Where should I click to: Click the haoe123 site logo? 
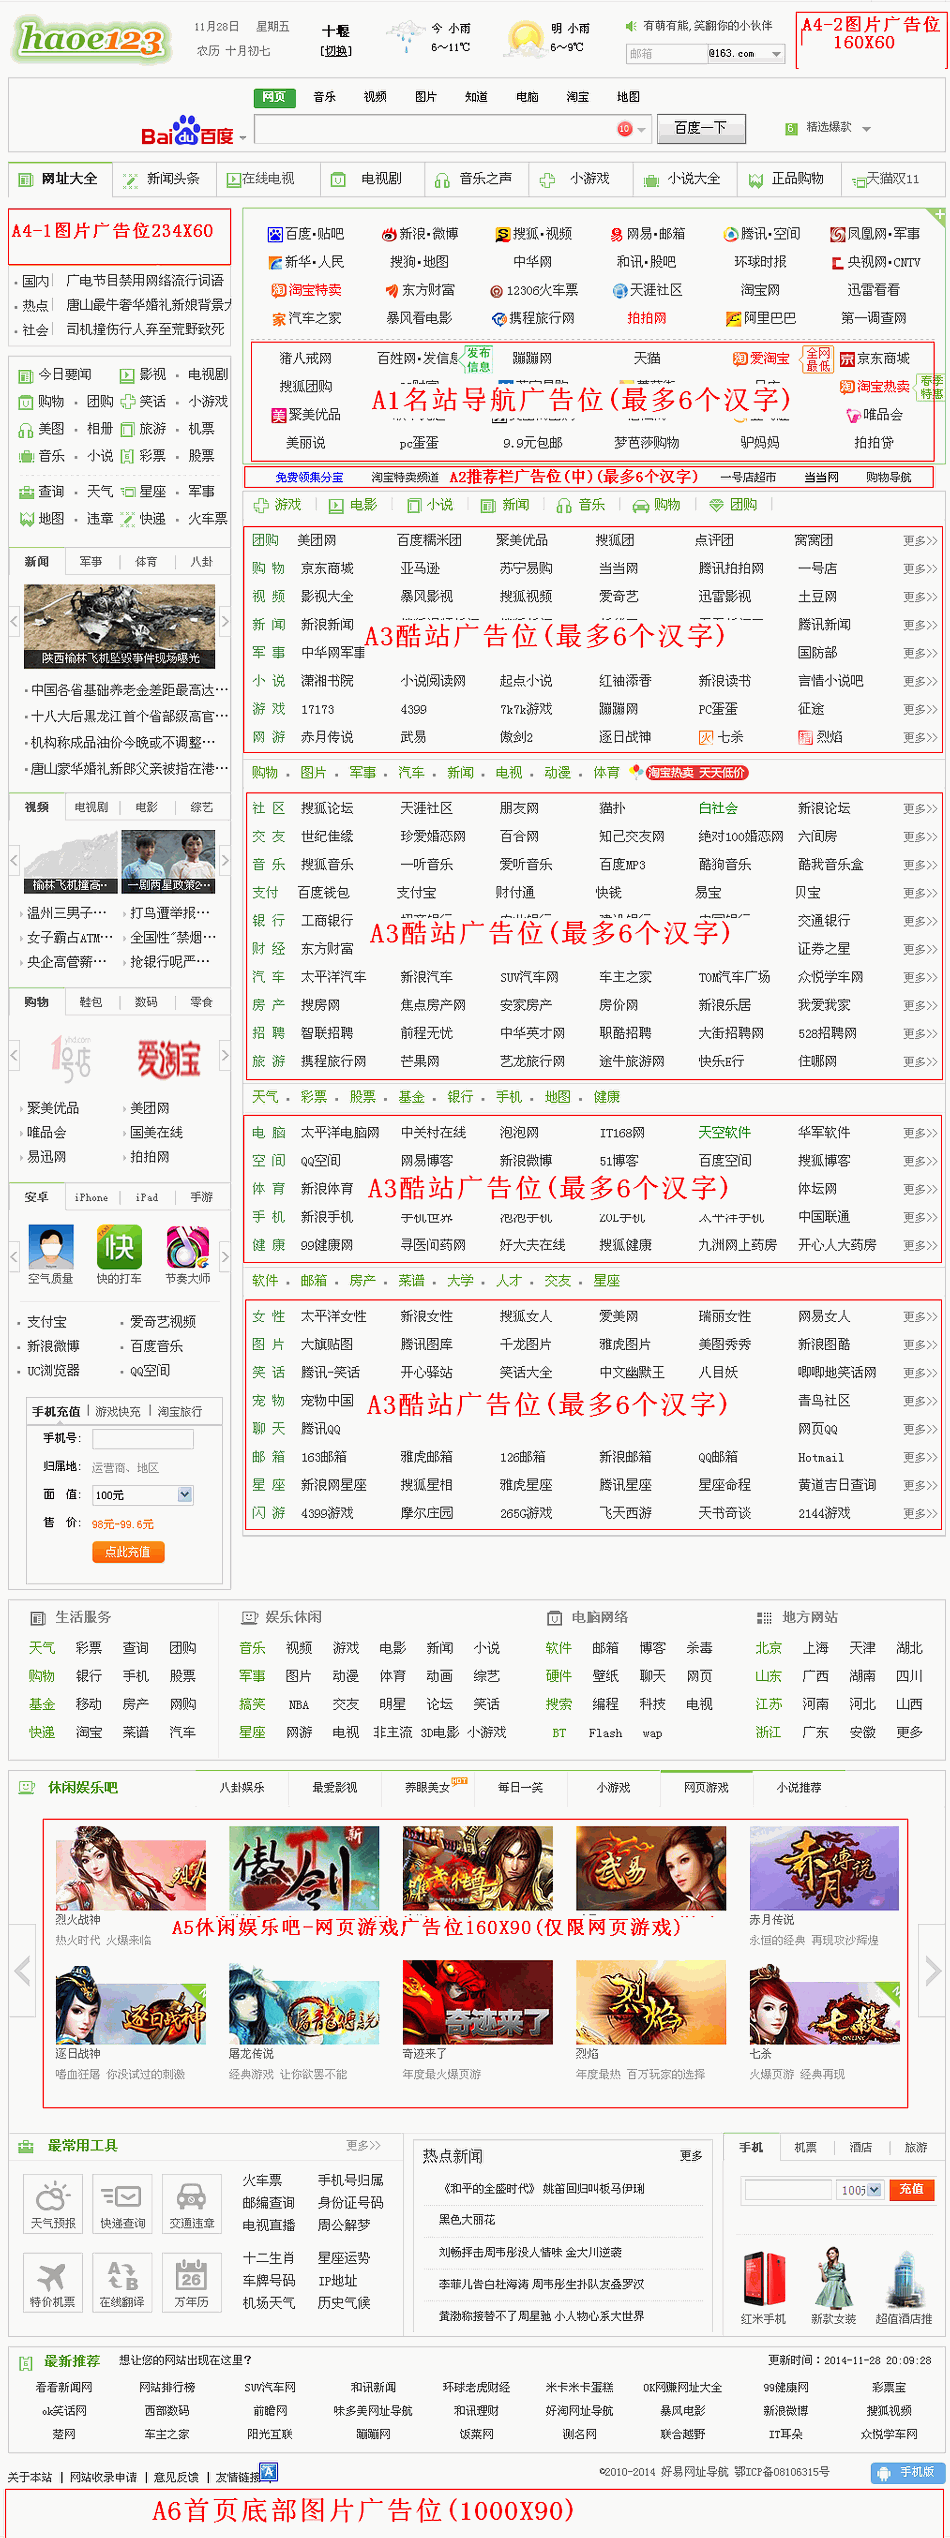coord(90,40)
